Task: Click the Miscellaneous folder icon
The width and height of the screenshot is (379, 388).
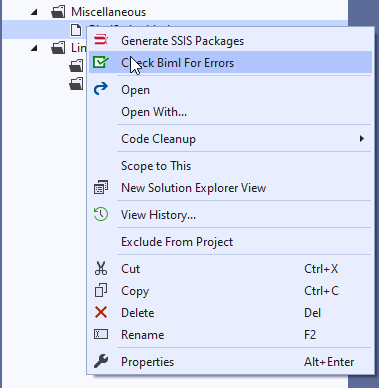Action: tap(58, 12)
